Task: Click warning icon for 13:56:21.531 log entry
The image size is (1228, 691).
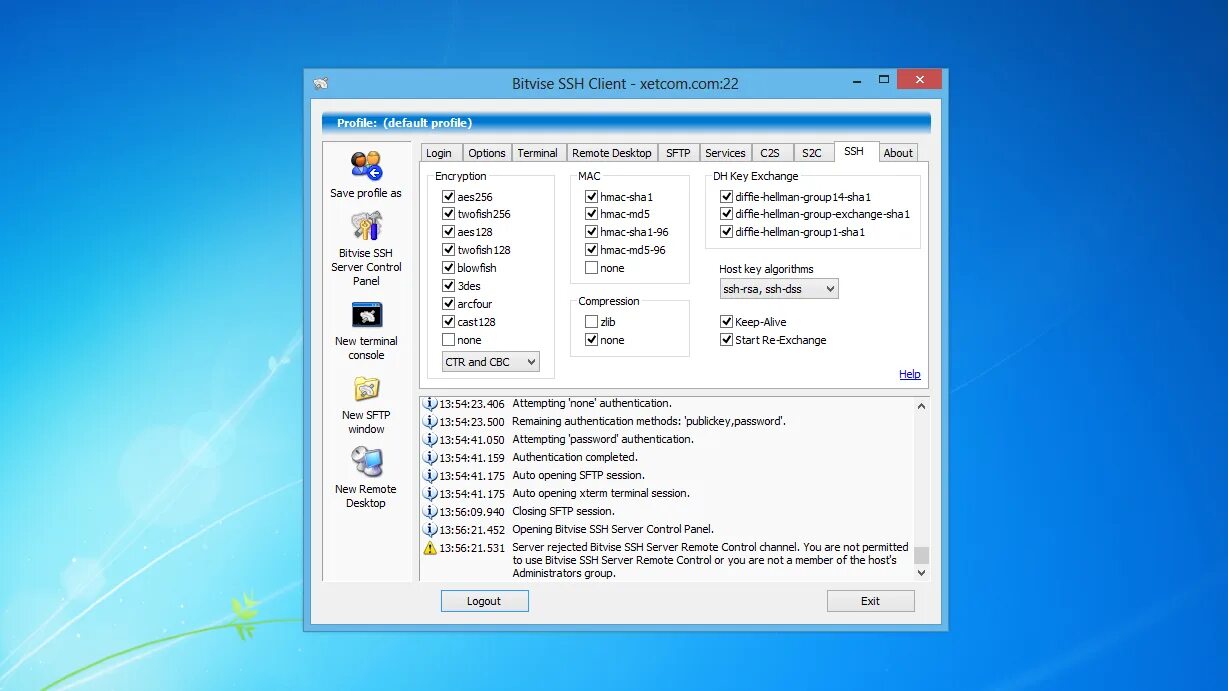Action: coord(430,548)
